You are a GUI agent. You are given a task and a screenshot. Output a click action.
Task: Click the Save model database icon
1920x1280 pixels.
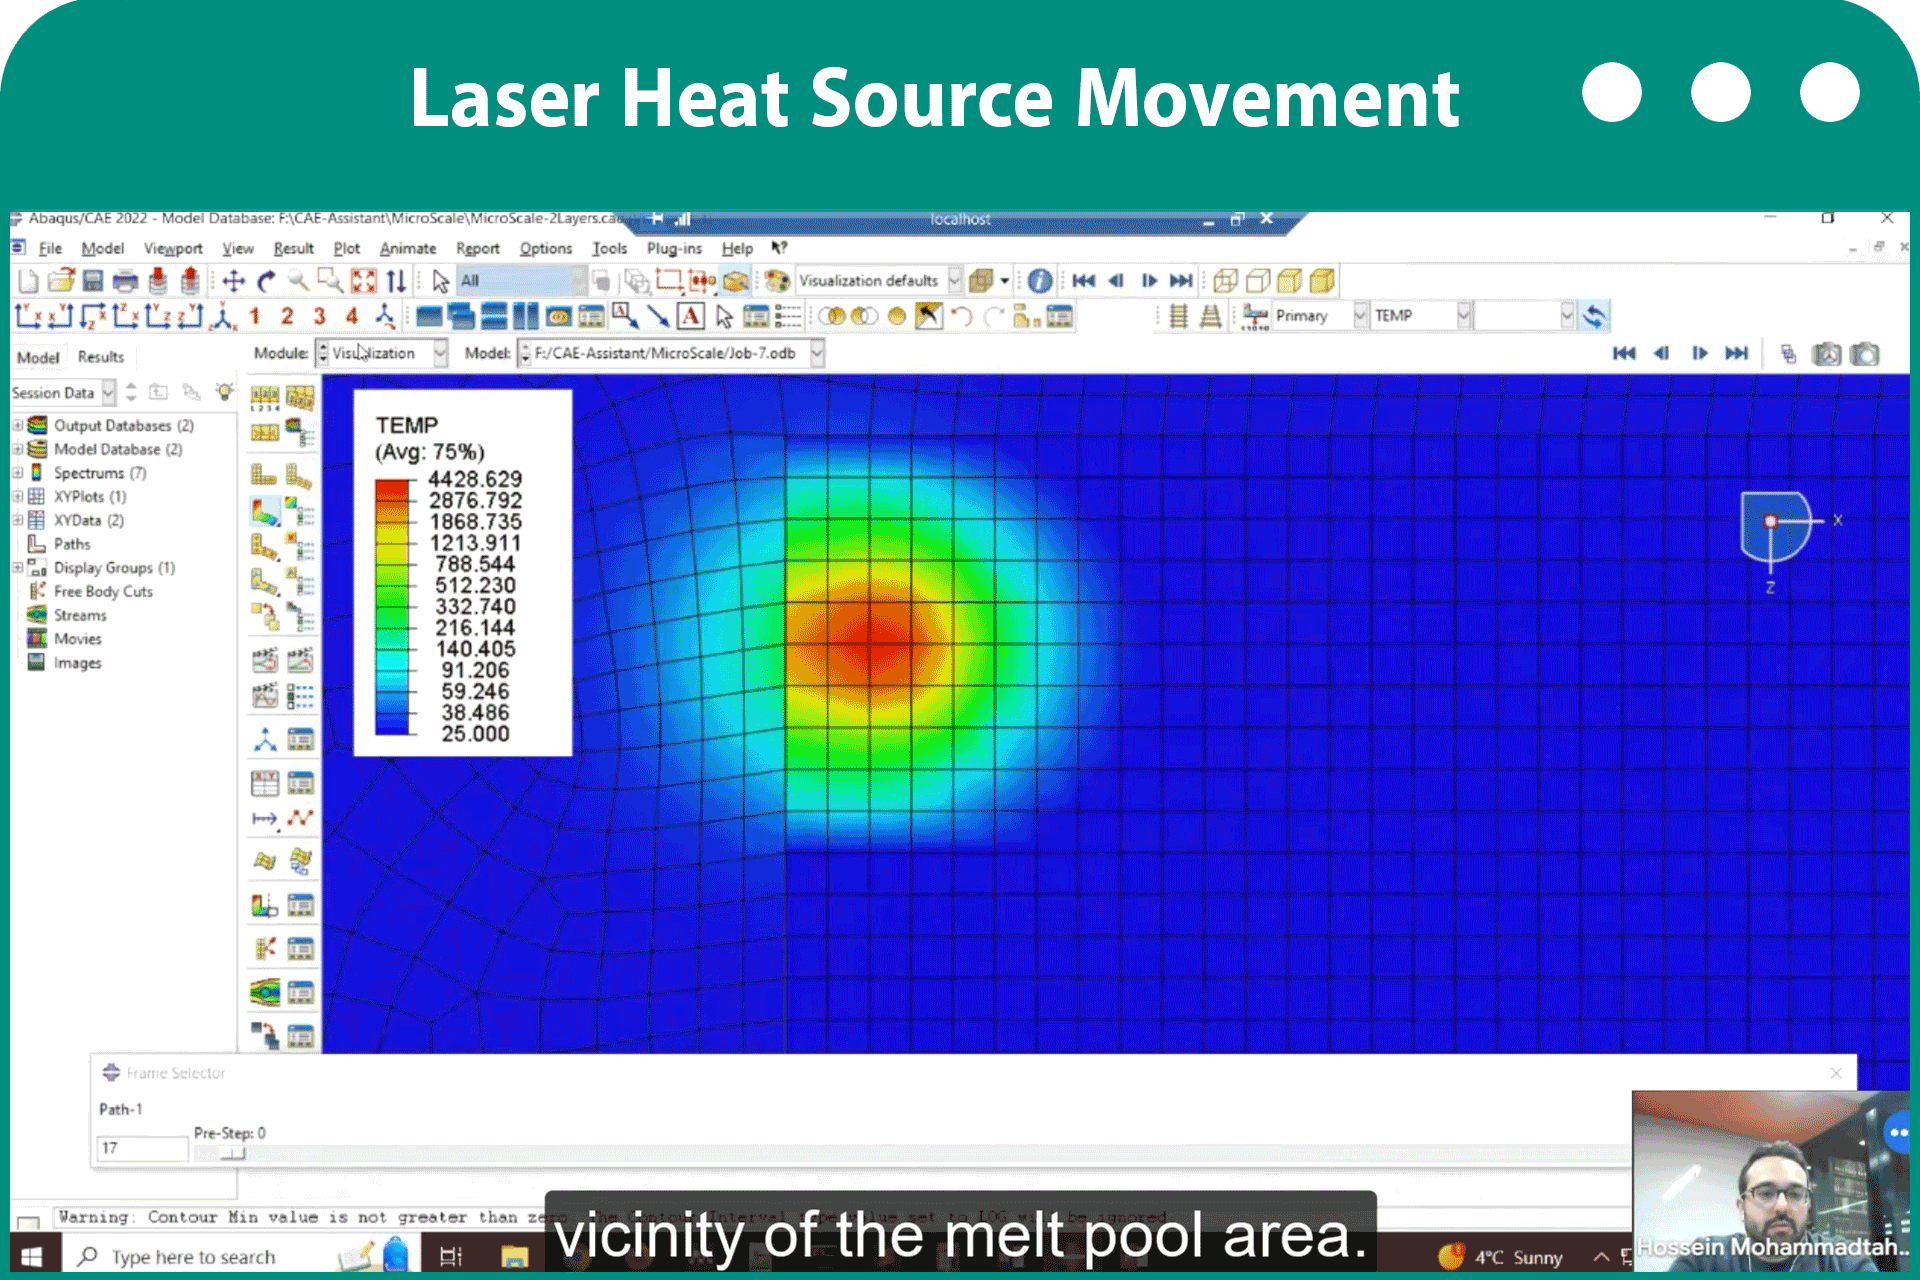[93, 281]
